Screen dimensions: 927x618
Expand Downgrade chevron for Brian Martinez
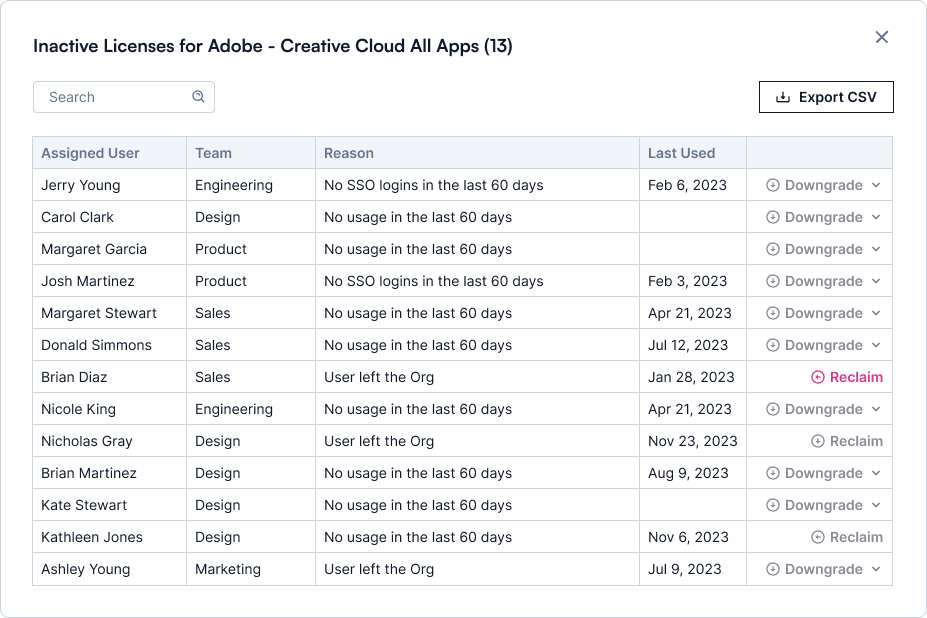point(876,473)
